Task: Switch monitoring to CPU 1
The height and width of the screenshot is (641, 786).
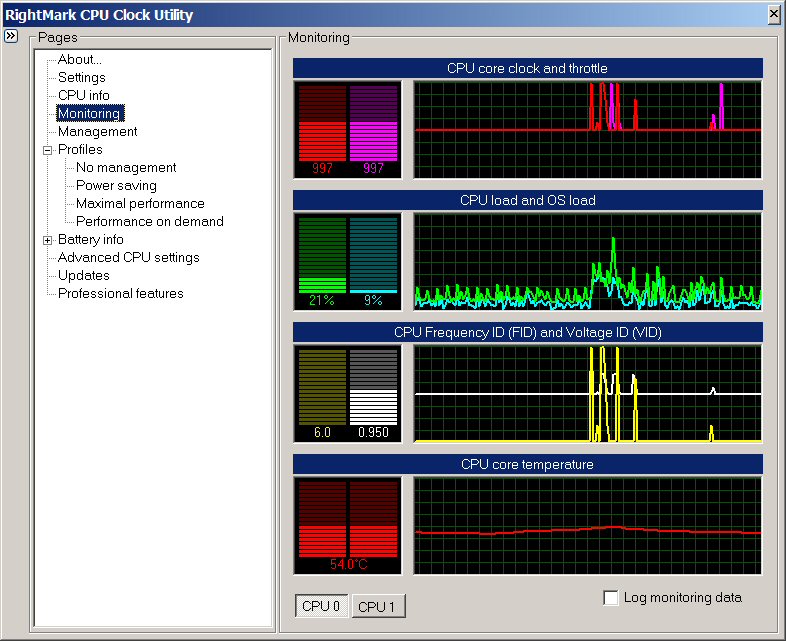Action: (x=378, y=606)
